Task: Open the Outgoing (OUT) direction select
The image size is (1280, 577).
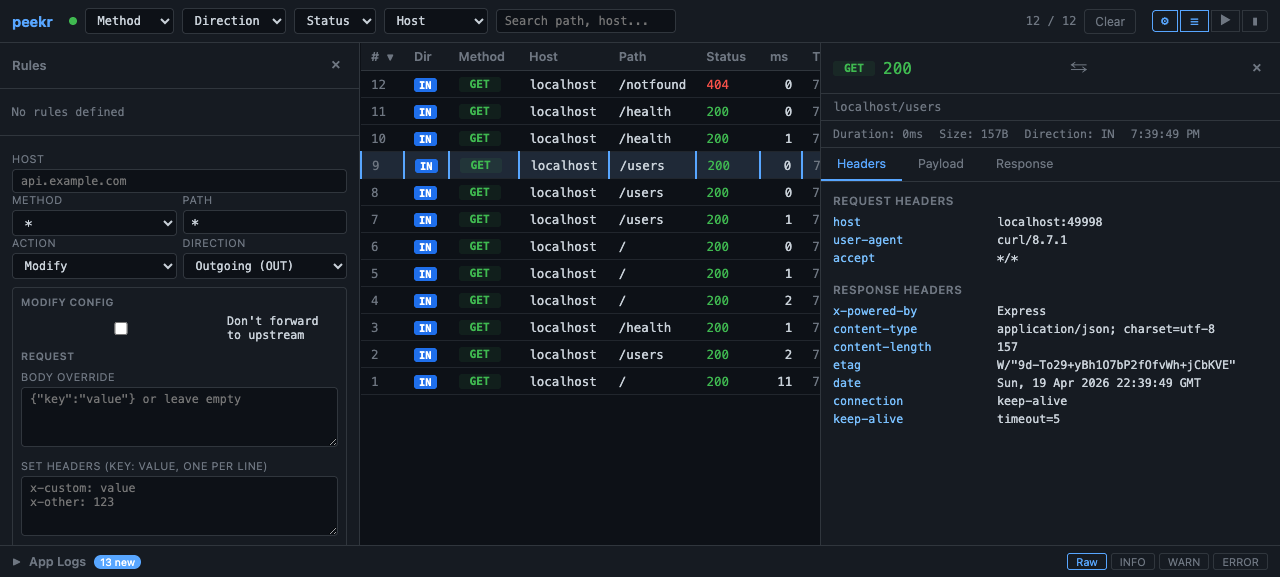Action: [265, 266]
